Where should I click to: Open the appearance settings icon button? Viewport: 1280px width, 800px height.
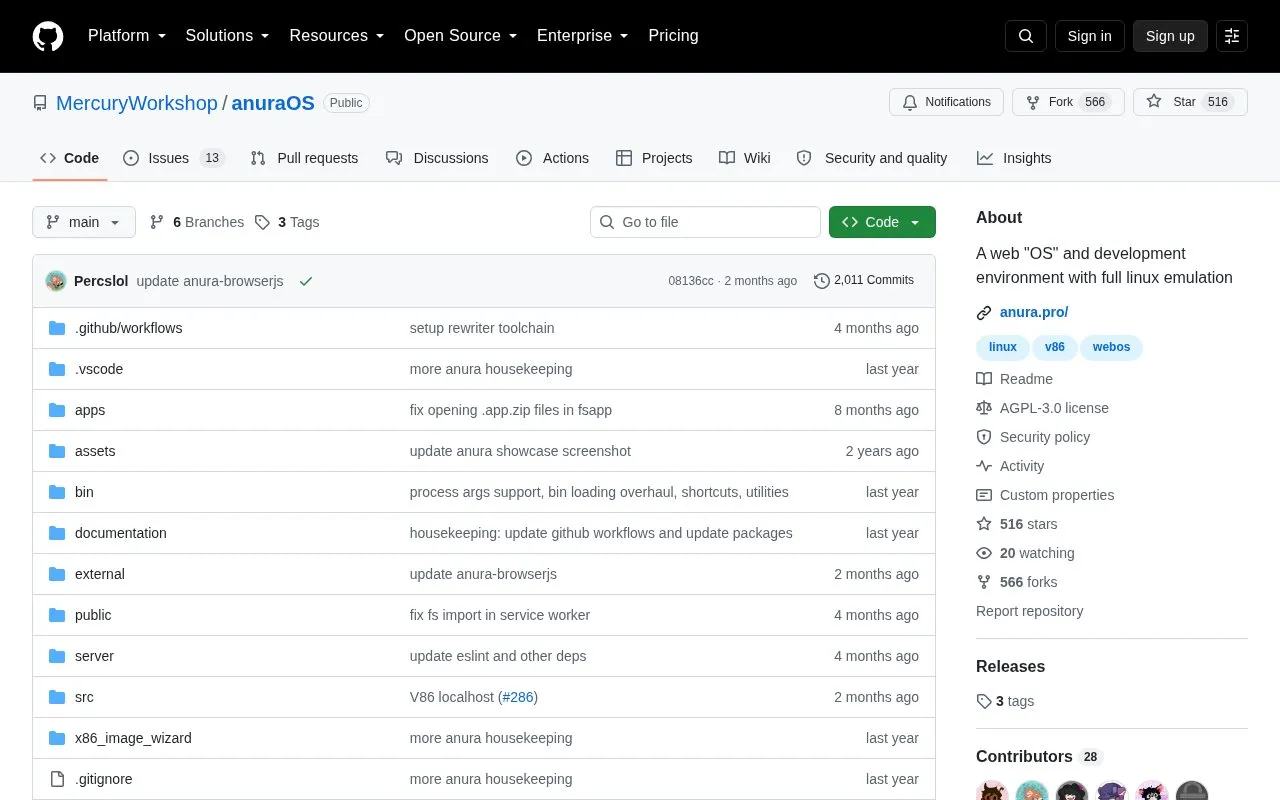(1232, 36)
